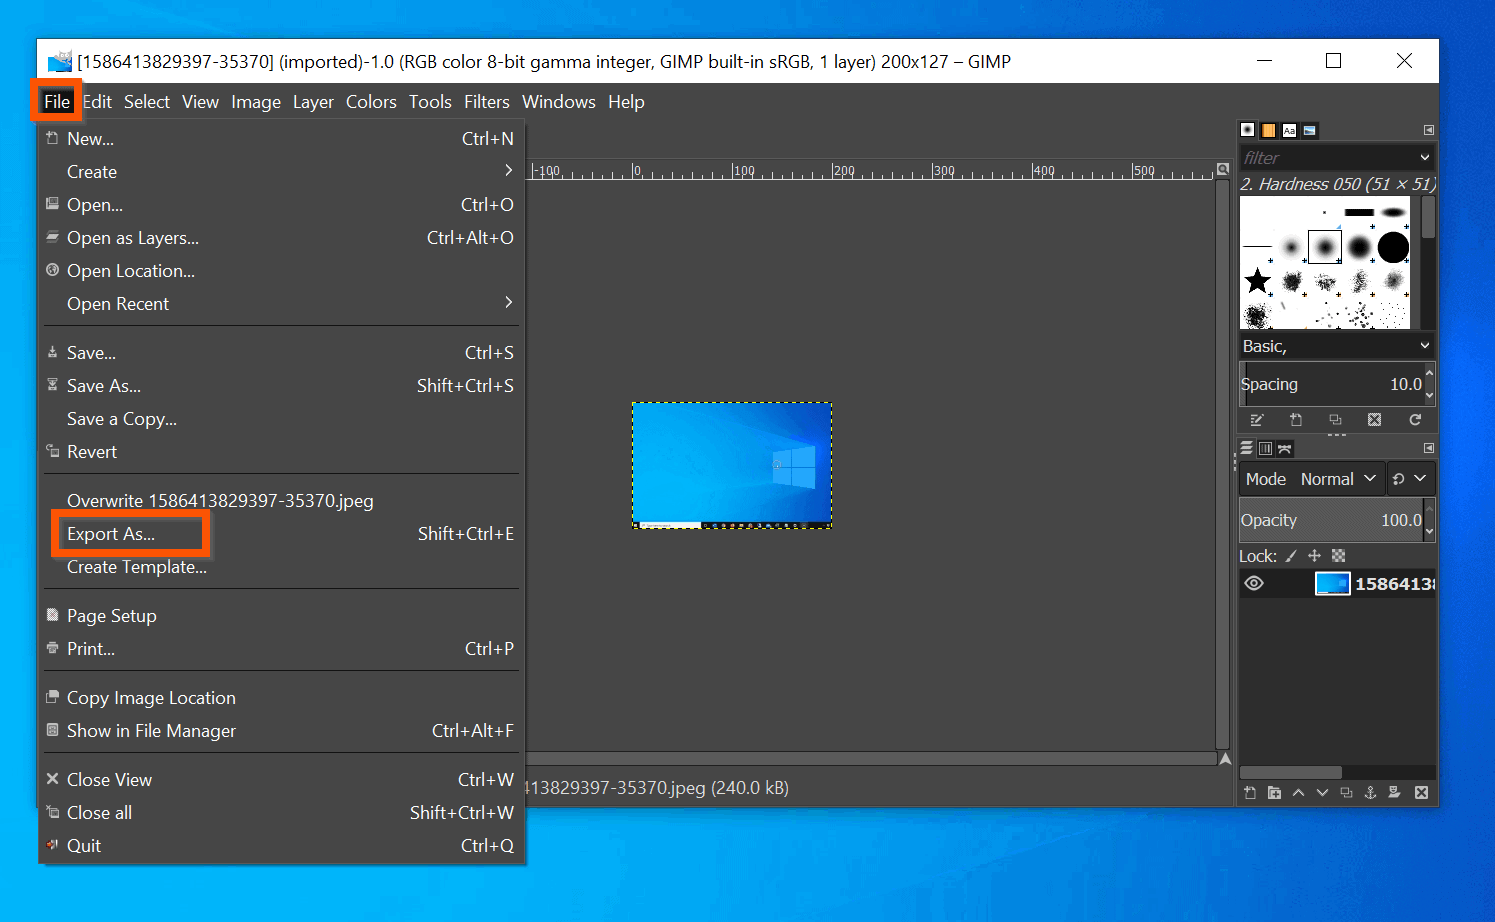Click the layer thumbnail in Layers panel
1495x922 pixels.
1332,583
